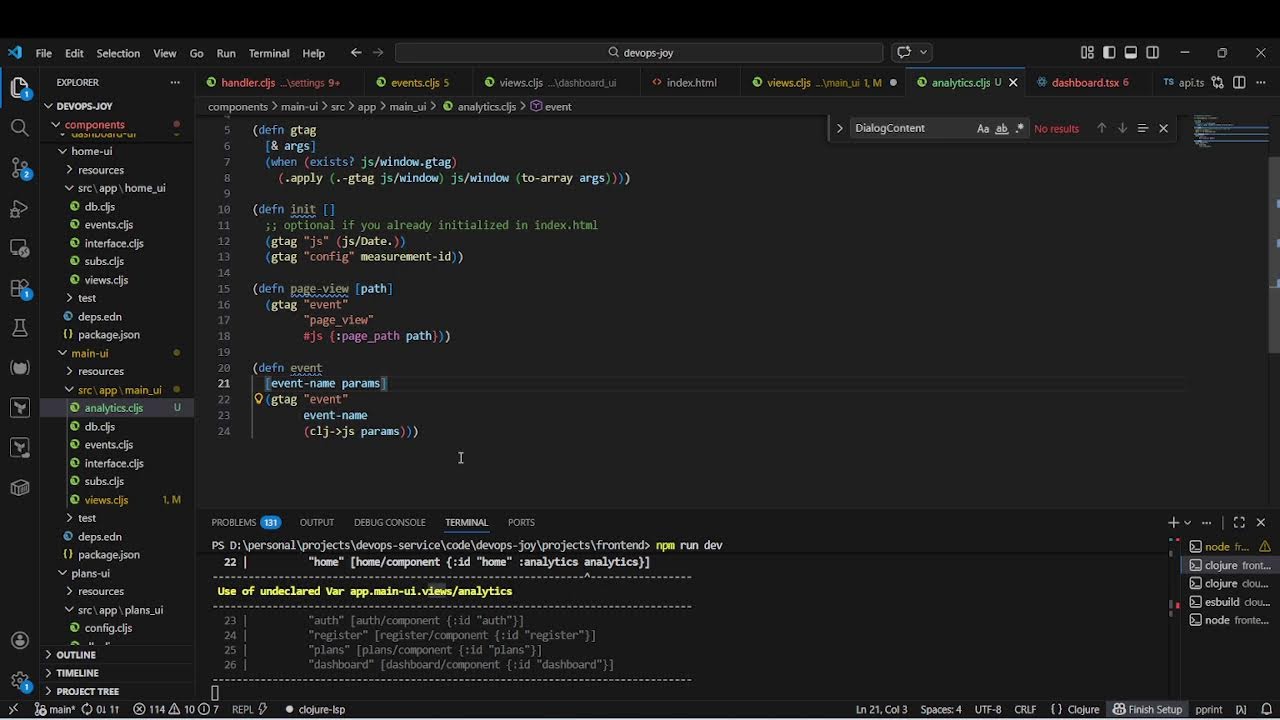The height and width of the screenshot is (720, 1280).
Task: Go to next match in find widget
Action: 1122,128
